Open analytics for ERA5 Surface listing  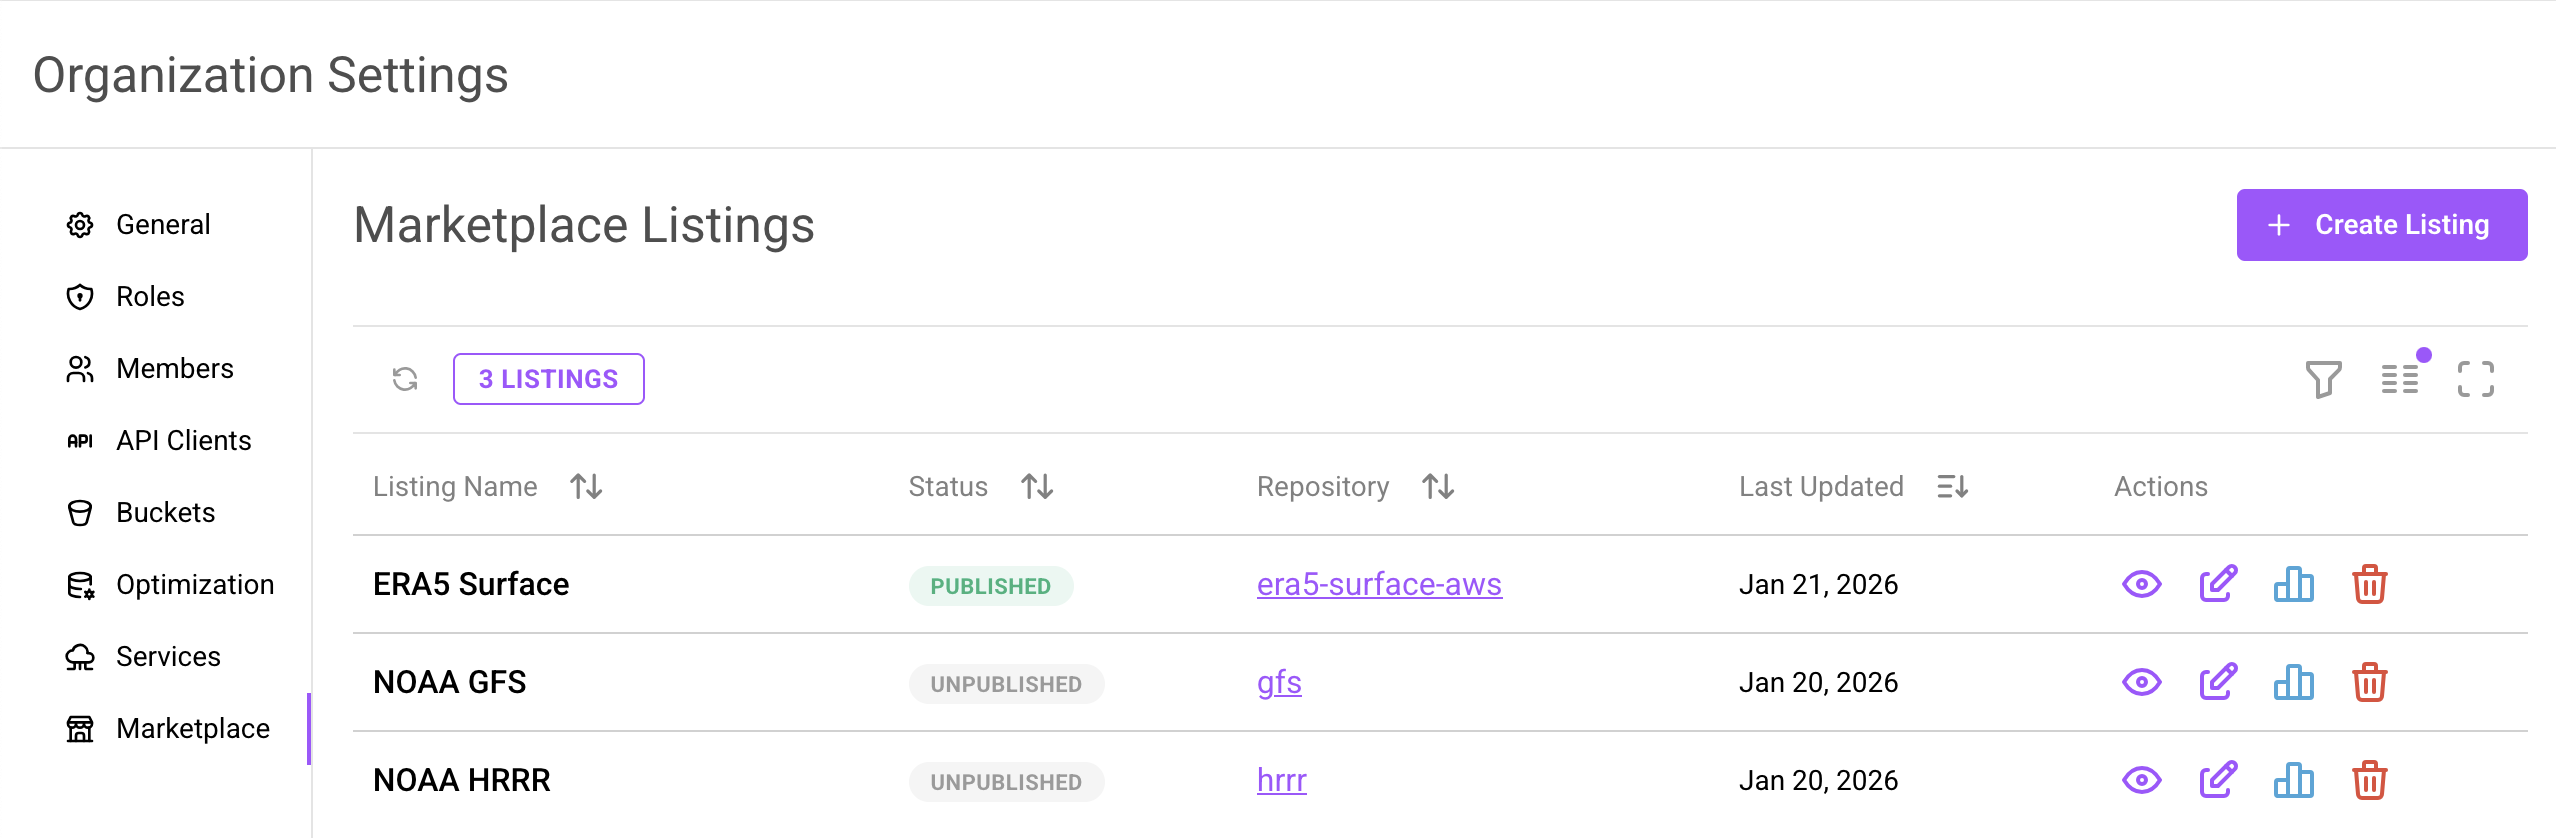[x=2294, y=583]
